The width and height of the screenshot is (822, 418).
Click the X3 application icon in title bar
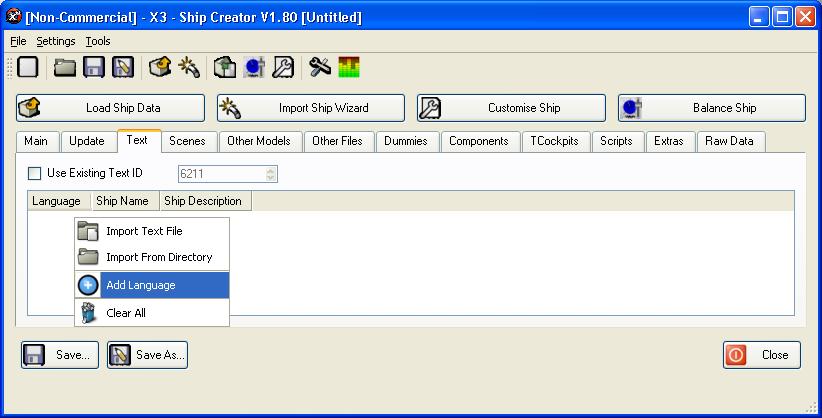pos(14,16)
